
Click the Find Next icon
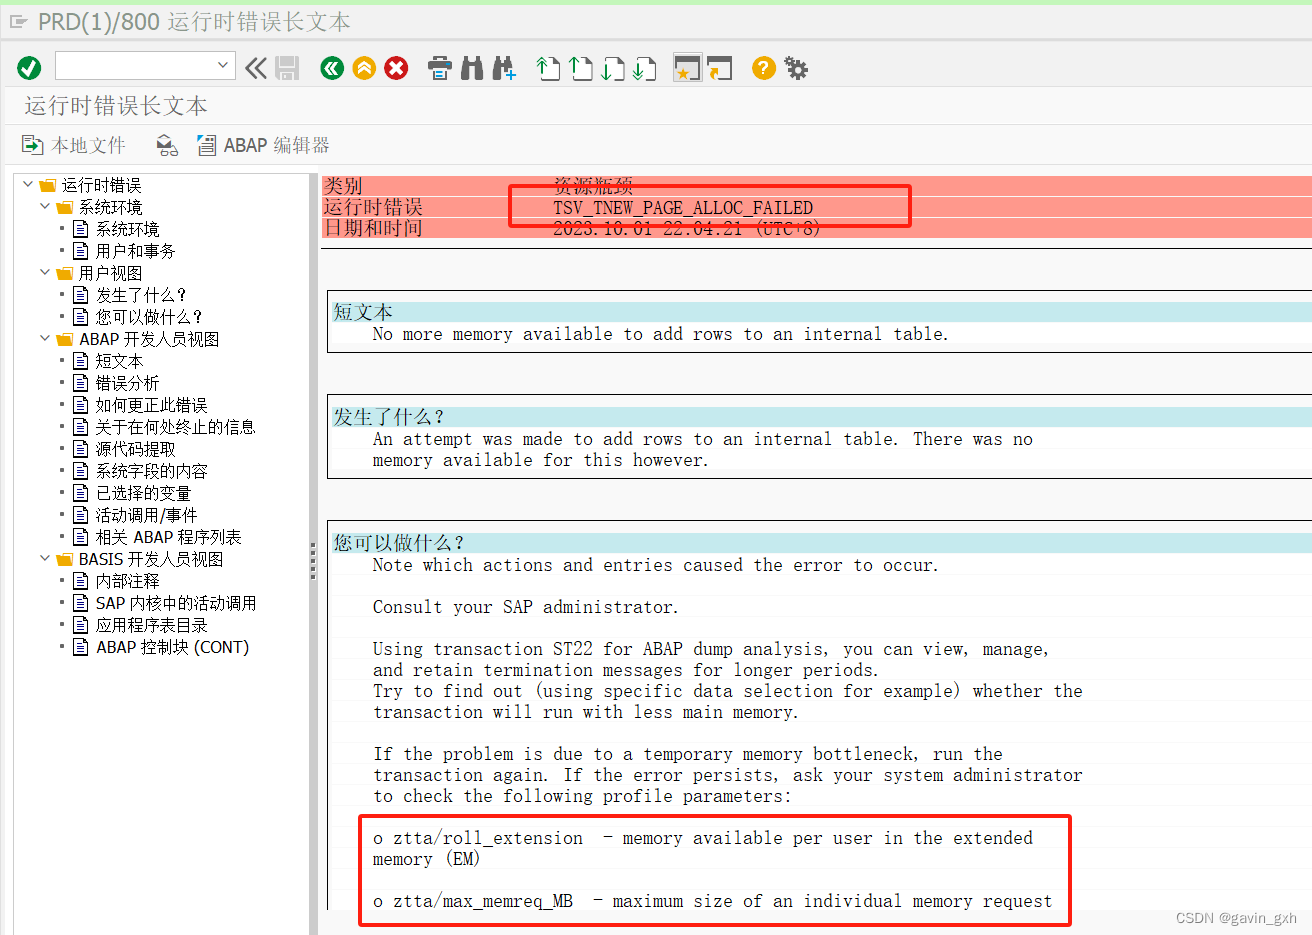tap(504, 68)
